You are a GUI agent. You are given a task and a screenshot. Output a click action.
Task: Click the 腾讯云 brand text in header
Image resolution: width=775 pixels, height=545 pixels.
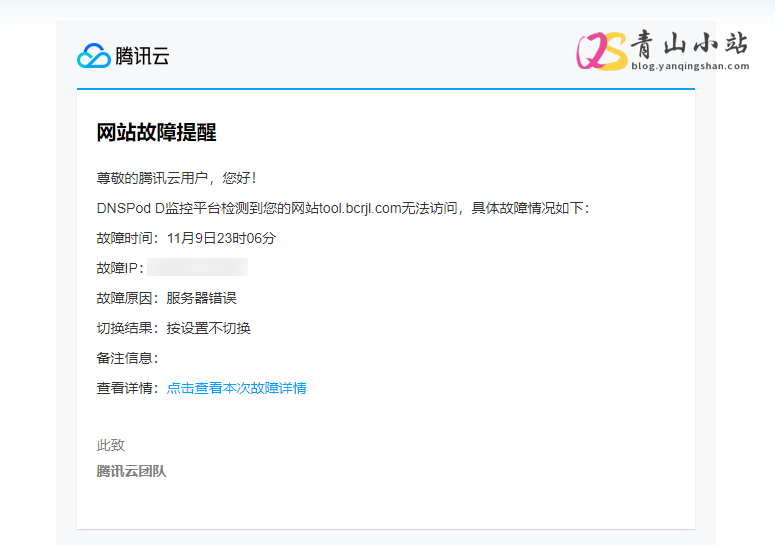tap(142, 56)
